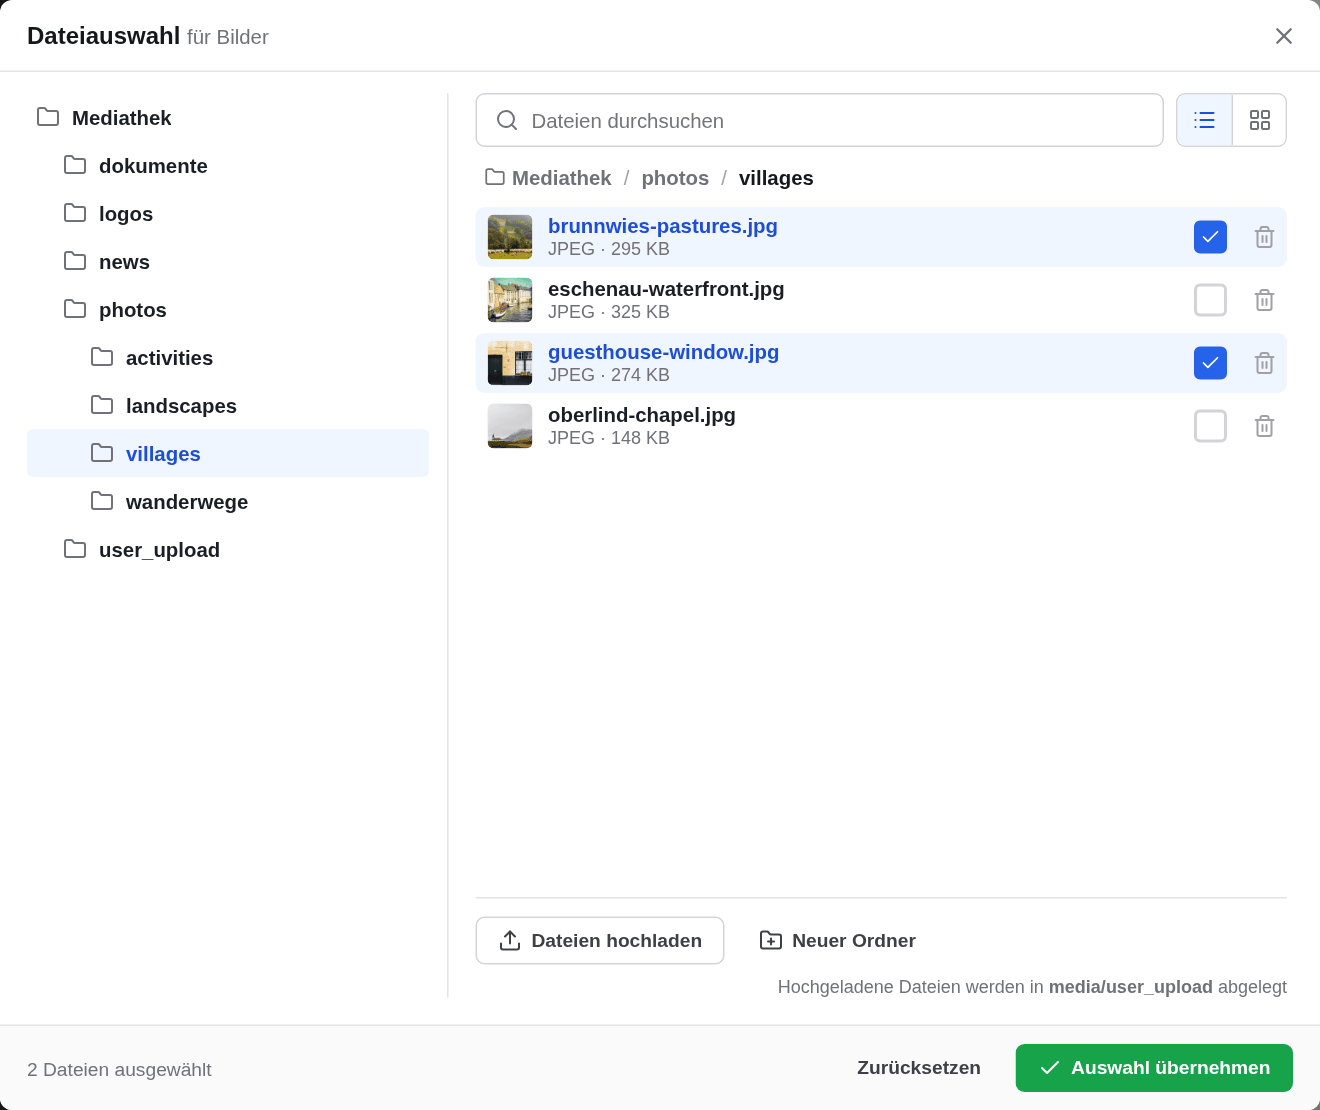Open wanderwege subfolder
The image size is (1320, 1110).
pos(228,502)
